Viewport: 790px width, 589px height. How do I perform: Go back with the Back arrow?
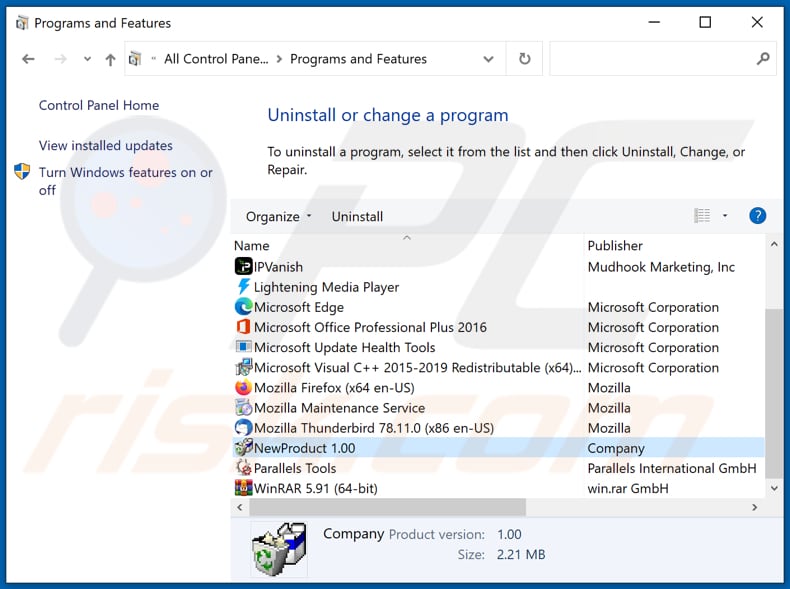[x=28, y=59]
